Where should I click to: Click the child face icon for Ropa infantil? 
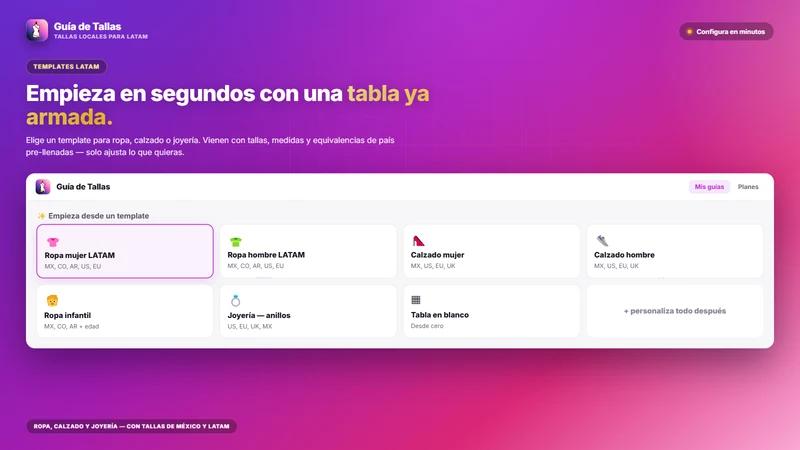pyautogui.click(x=53, y=301)
